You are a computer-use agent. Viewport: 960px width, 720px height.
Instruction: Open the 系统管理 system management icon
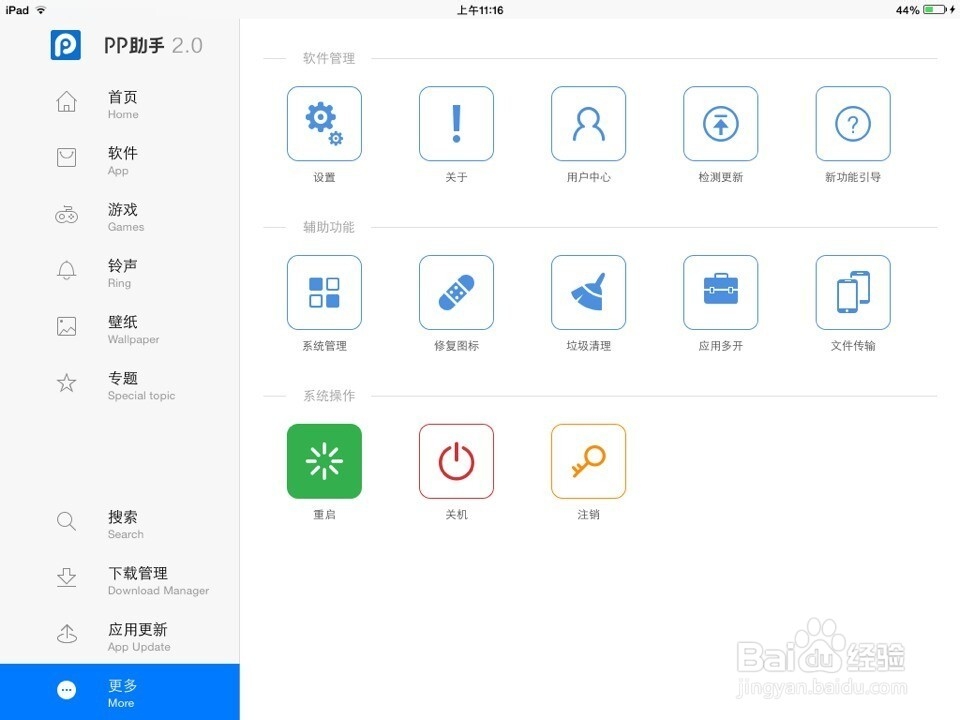pos(324,293)
